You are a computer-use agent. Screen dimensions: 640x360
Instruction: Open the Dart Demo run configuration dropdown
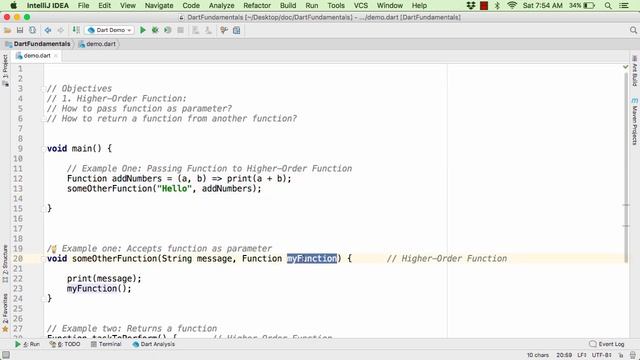pyautogui.click(x=109, y=30)
